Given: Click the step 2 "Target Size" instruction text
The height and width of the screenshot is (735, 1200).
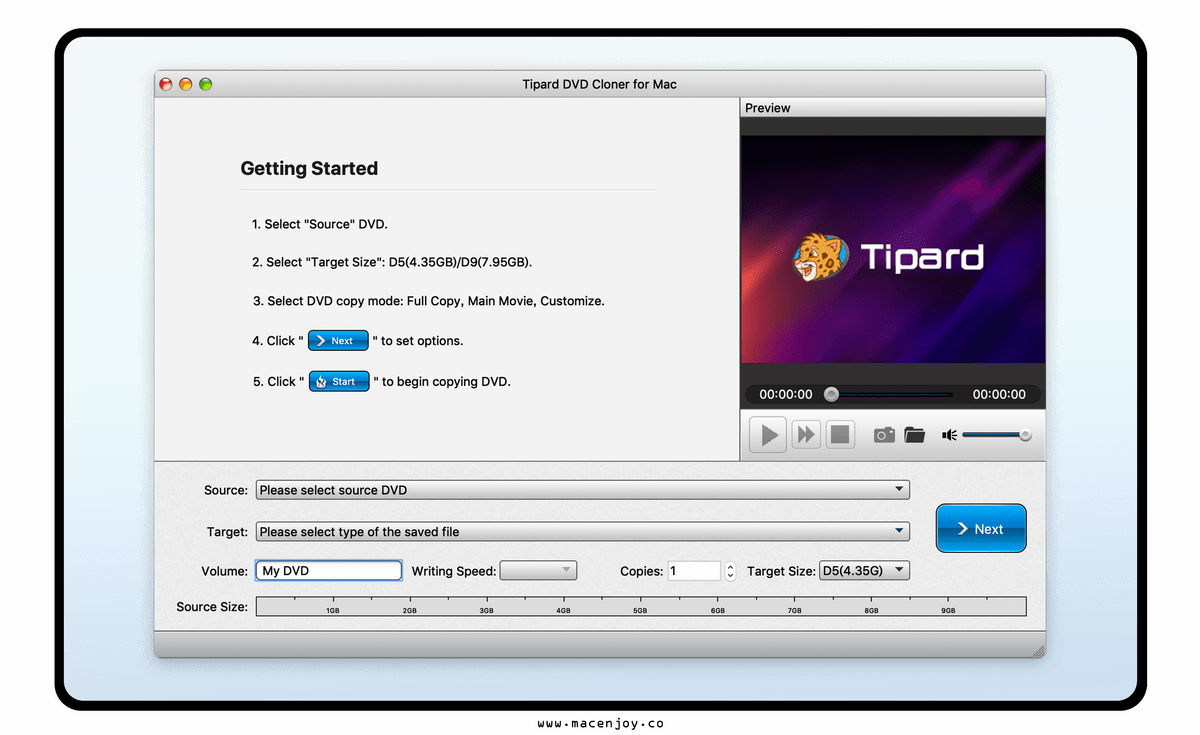Looking at the screenshot, I should 392,262.
